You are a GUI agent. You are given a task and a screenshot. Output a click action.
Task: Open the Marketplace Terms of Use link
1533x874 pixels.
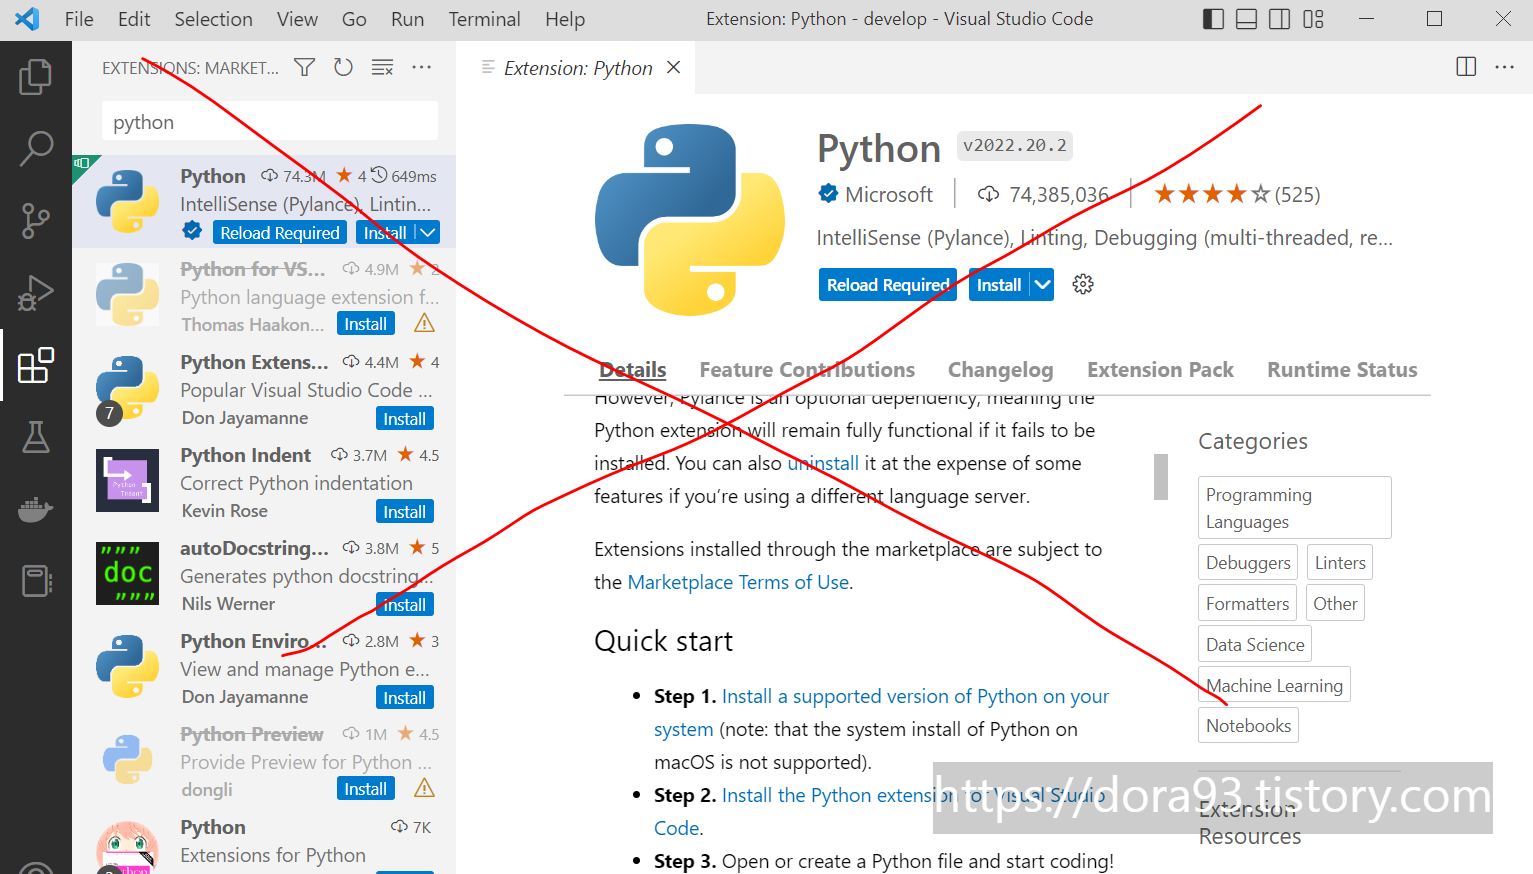click(x=738, y=581)
